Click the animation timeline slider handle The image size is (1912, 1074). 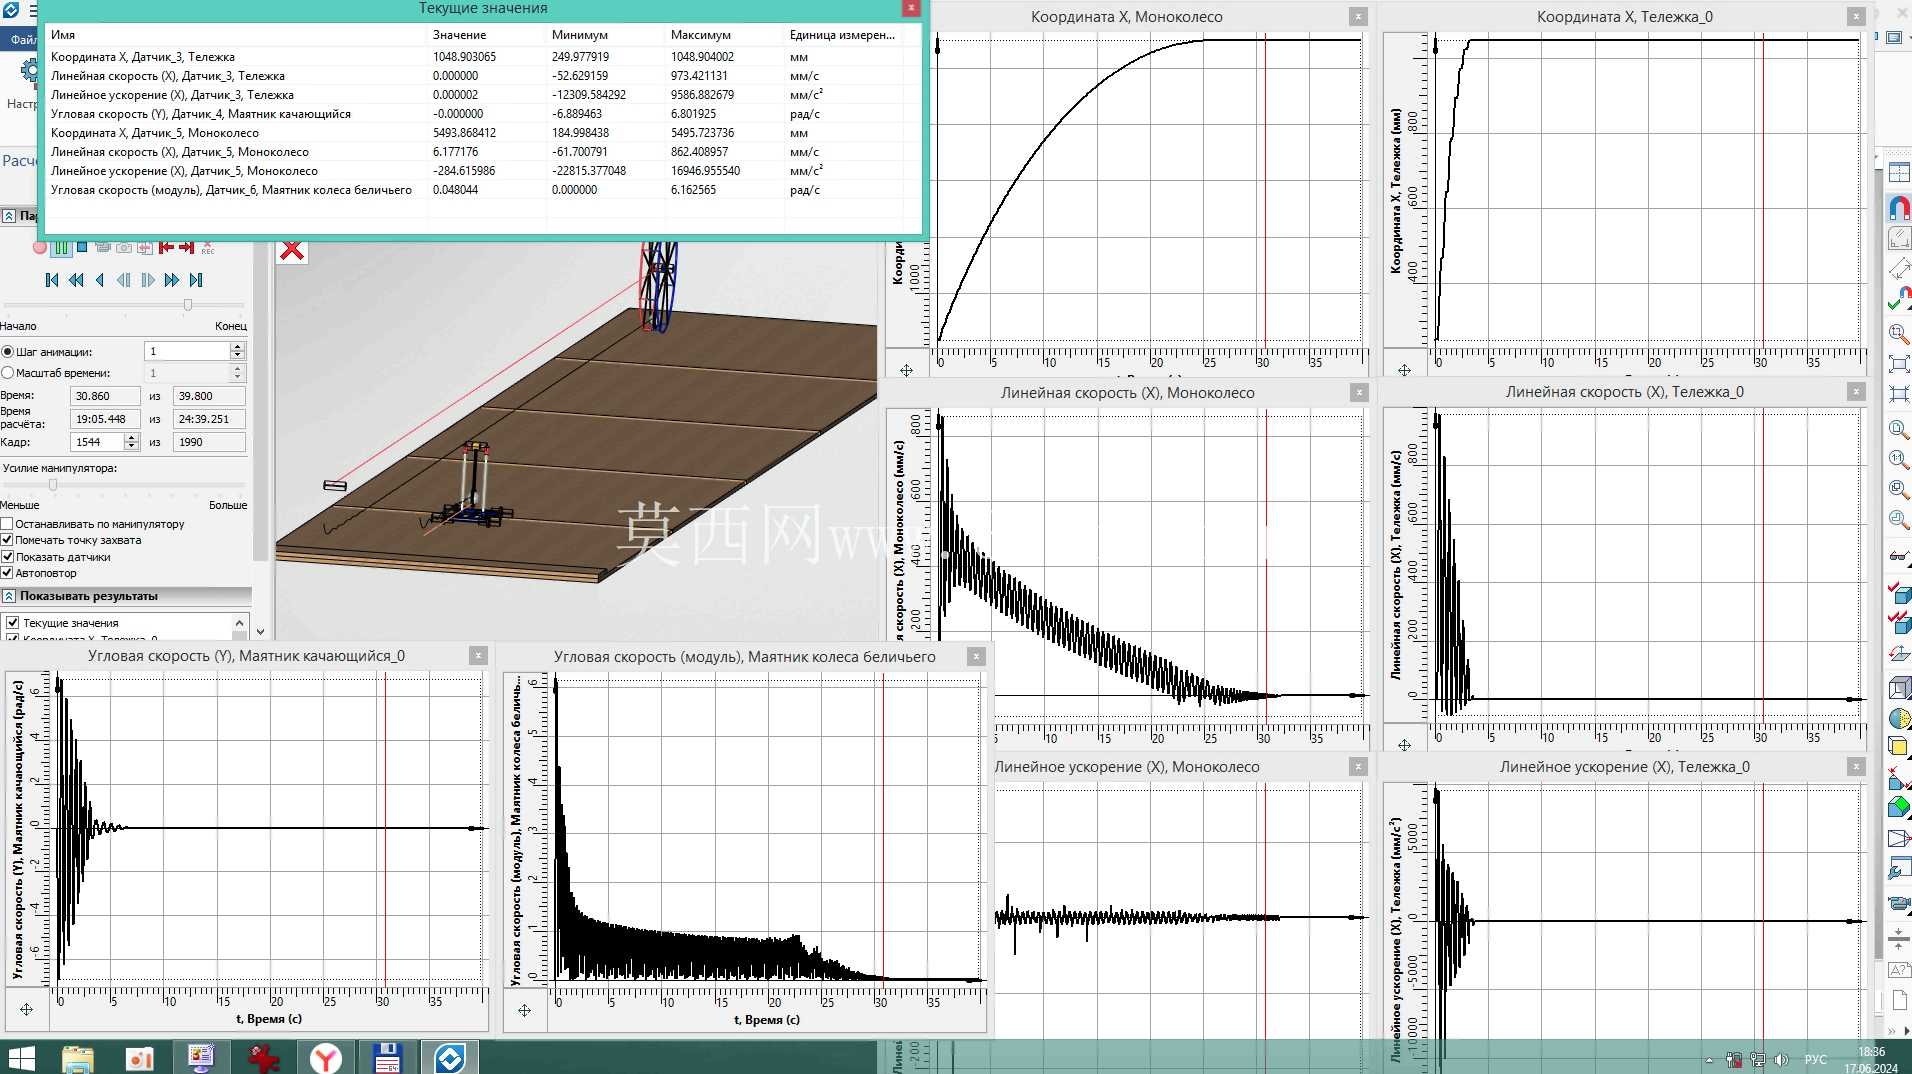tap(187, 304)
